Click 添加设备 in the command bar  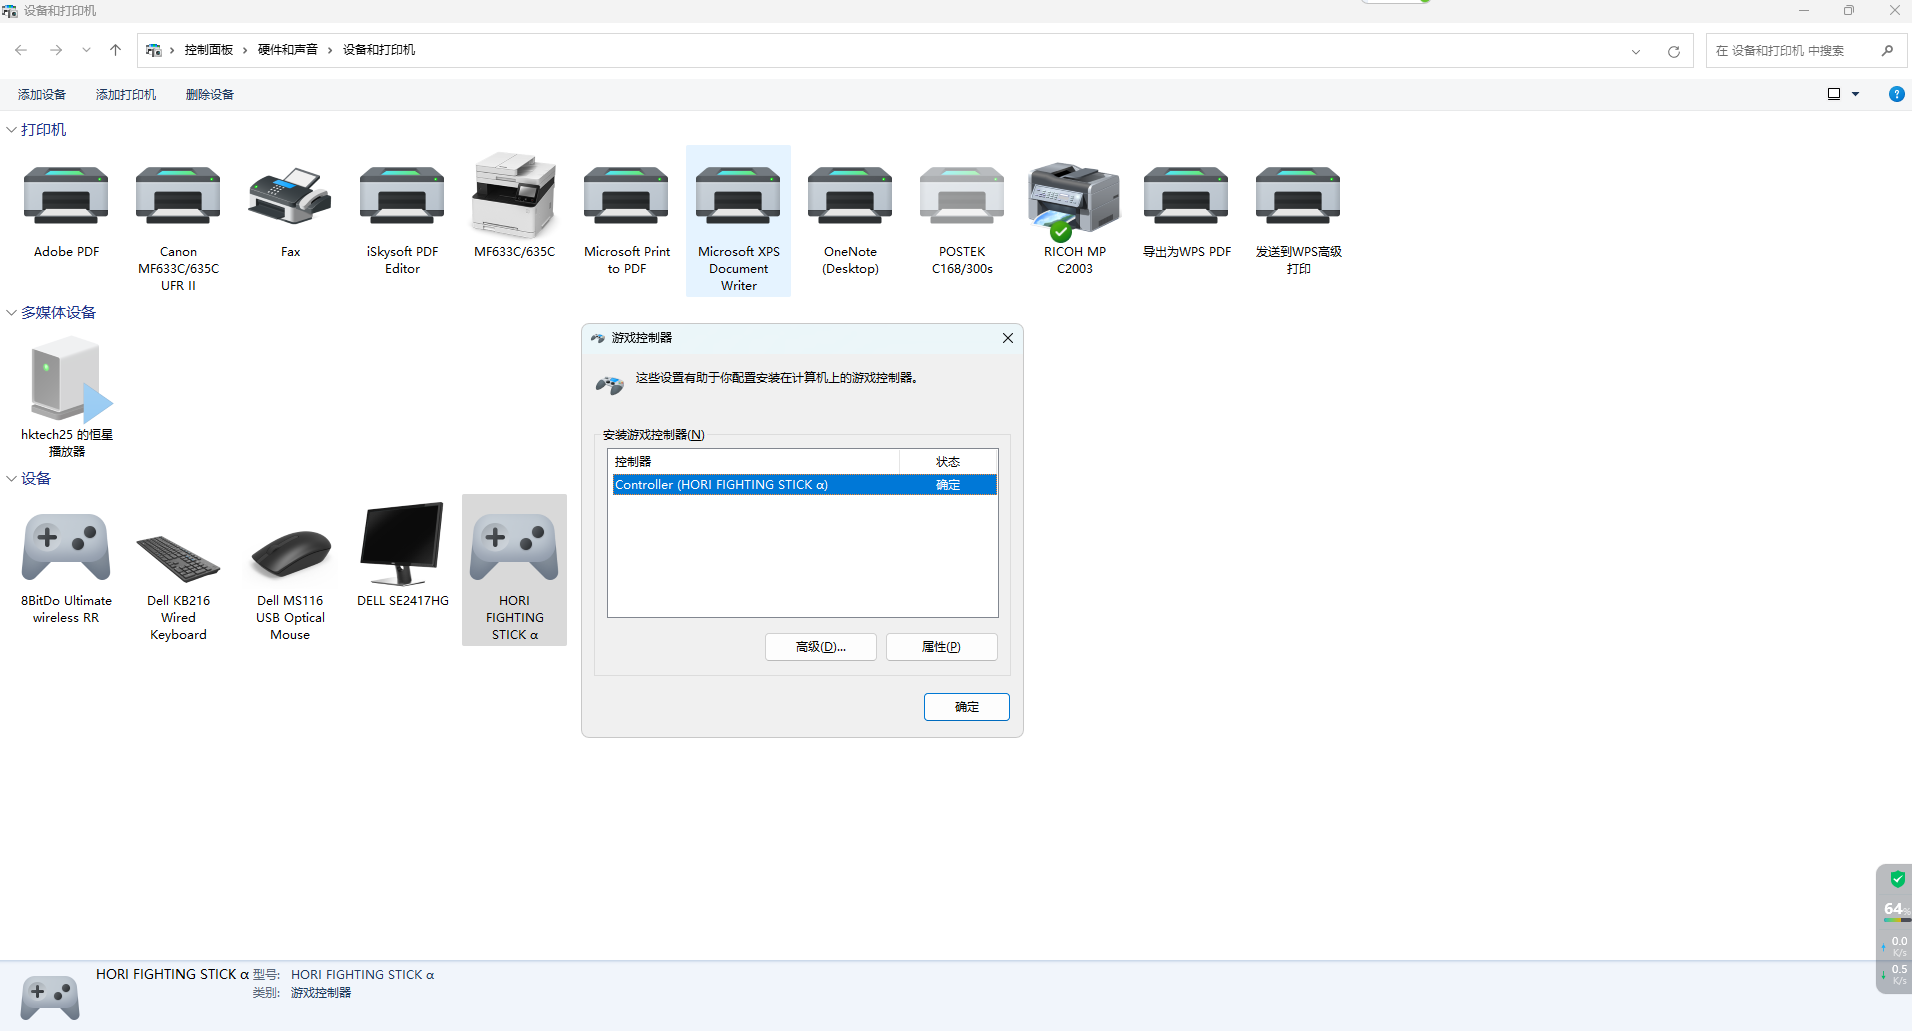(42, 94)
